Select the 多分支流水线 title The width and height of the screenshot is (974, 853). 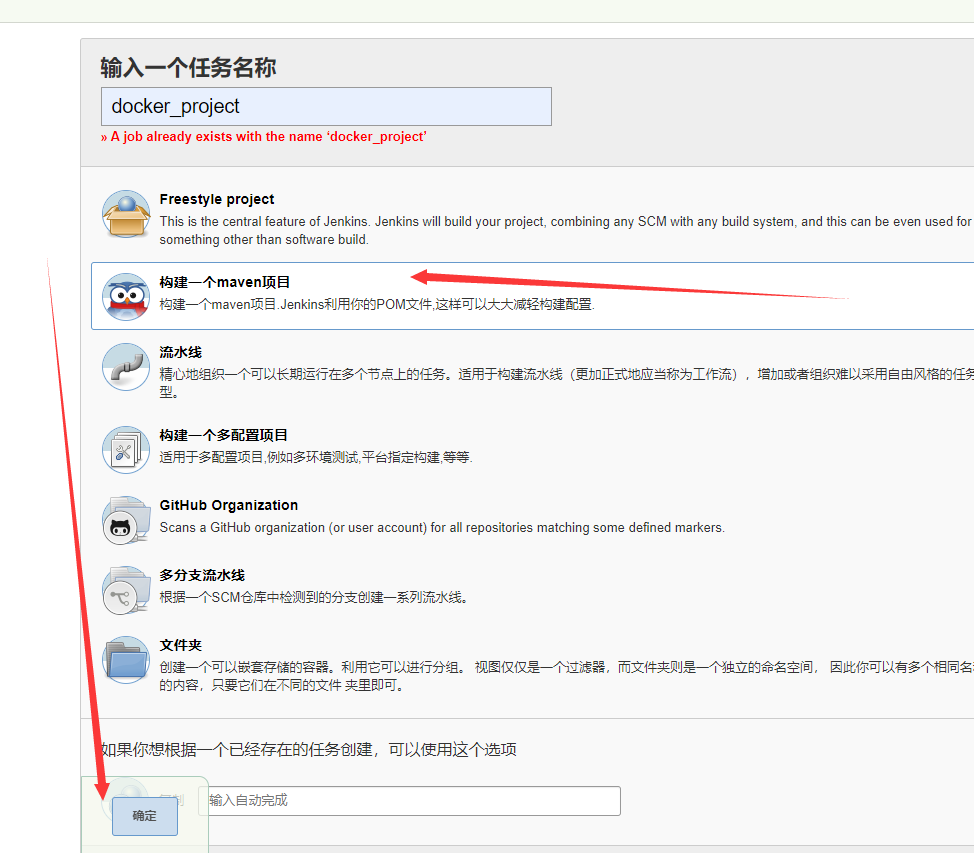(x=202, y=575)
